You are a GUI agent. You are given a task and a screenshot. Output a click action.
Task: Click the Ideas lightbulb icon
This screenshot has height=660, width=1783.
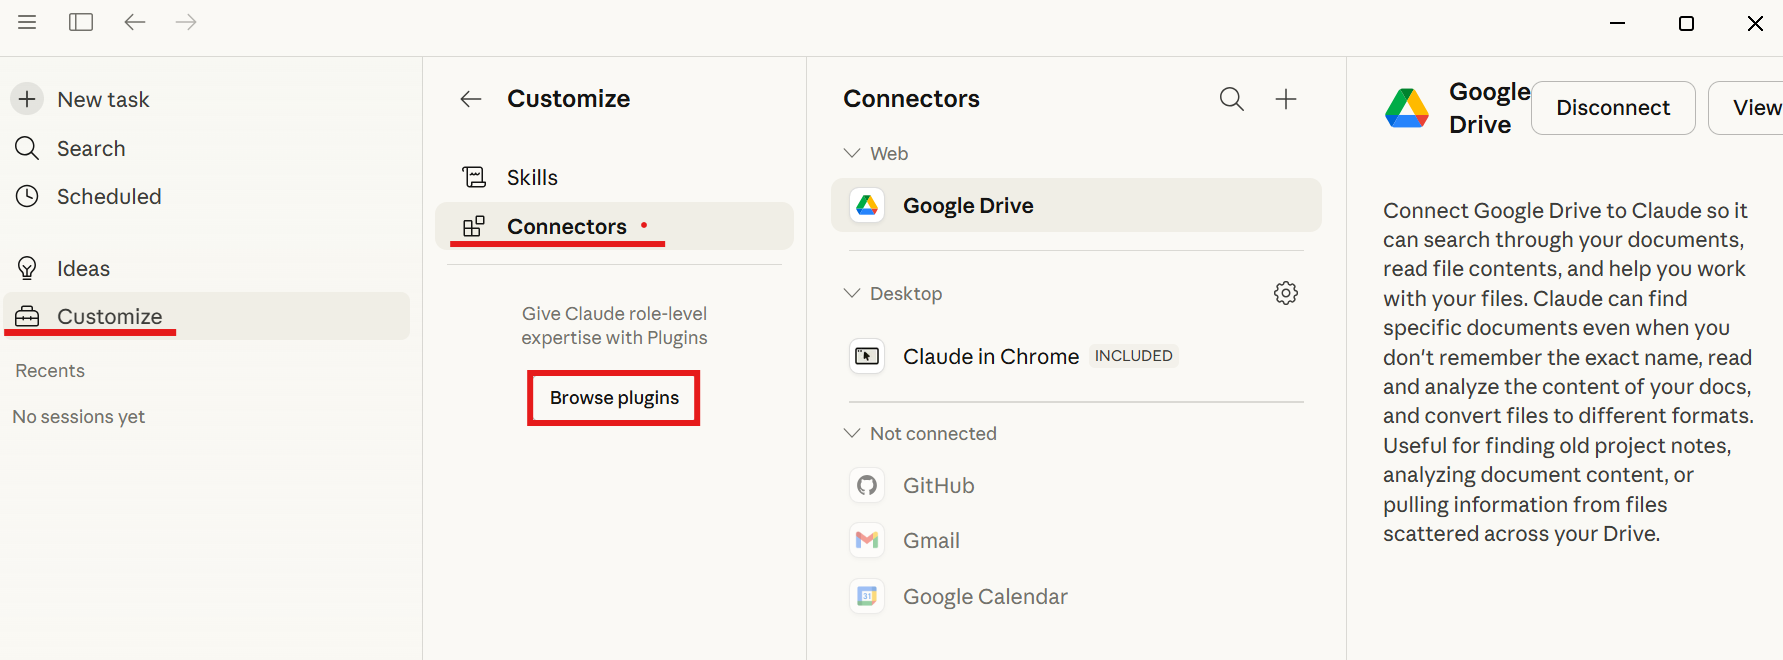(x=27, y=267)
